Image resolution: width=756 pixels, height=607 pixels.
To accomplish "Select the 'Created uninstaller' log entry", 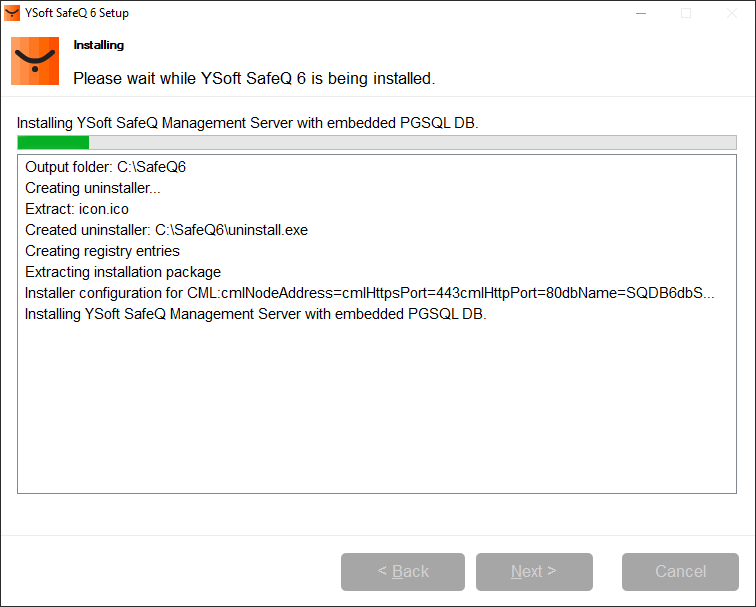I will pyautogui.click(x=166, y=230).
